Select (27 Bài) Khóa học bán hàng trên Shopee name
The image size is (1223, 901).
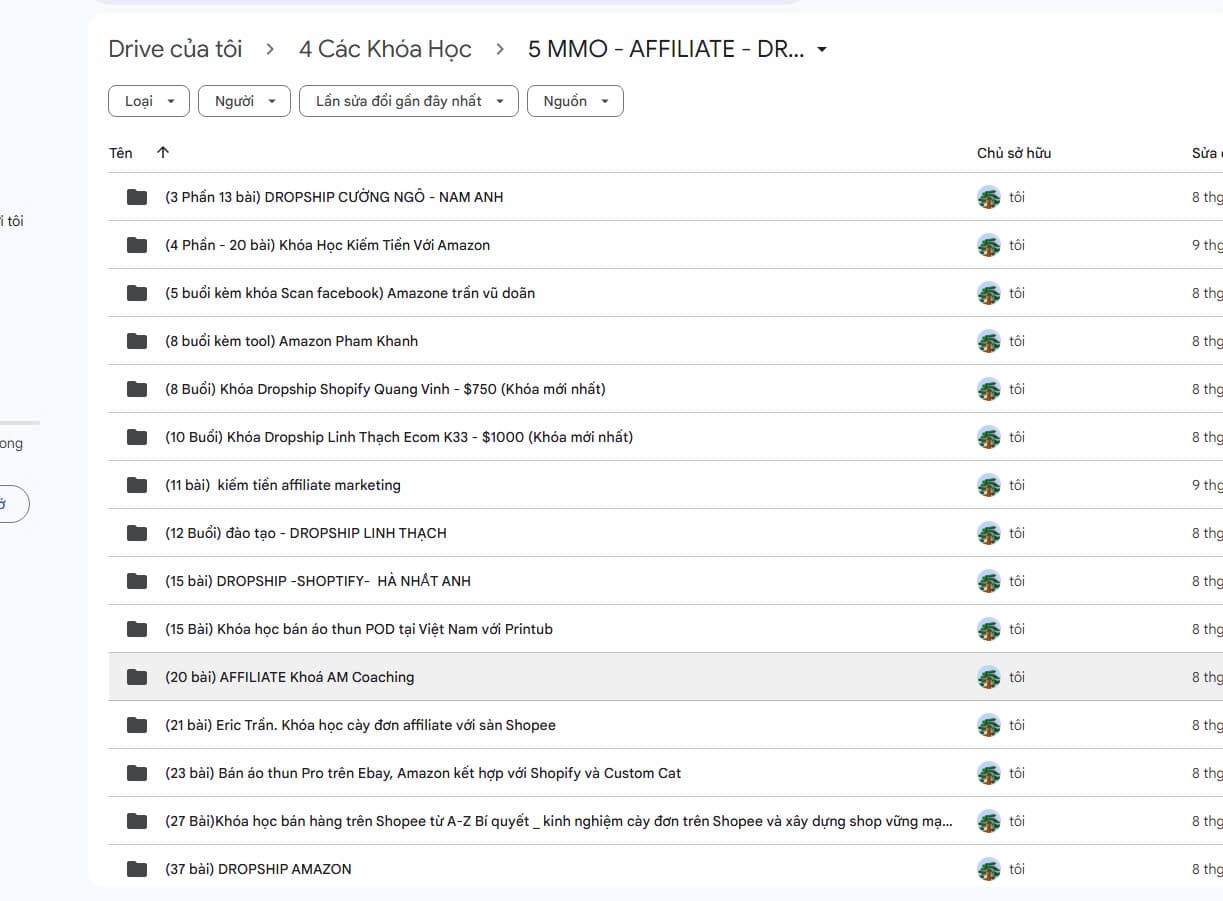pos(559,821)
